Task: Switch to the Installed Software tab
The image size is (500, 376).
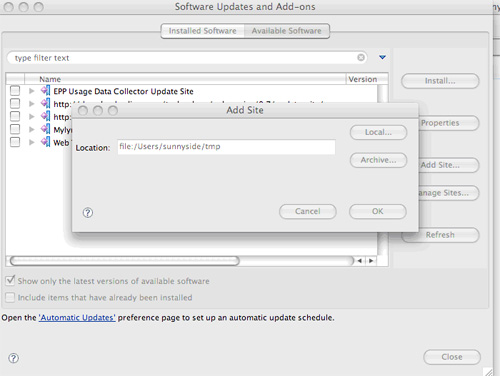Action: [x=203, y=31]
